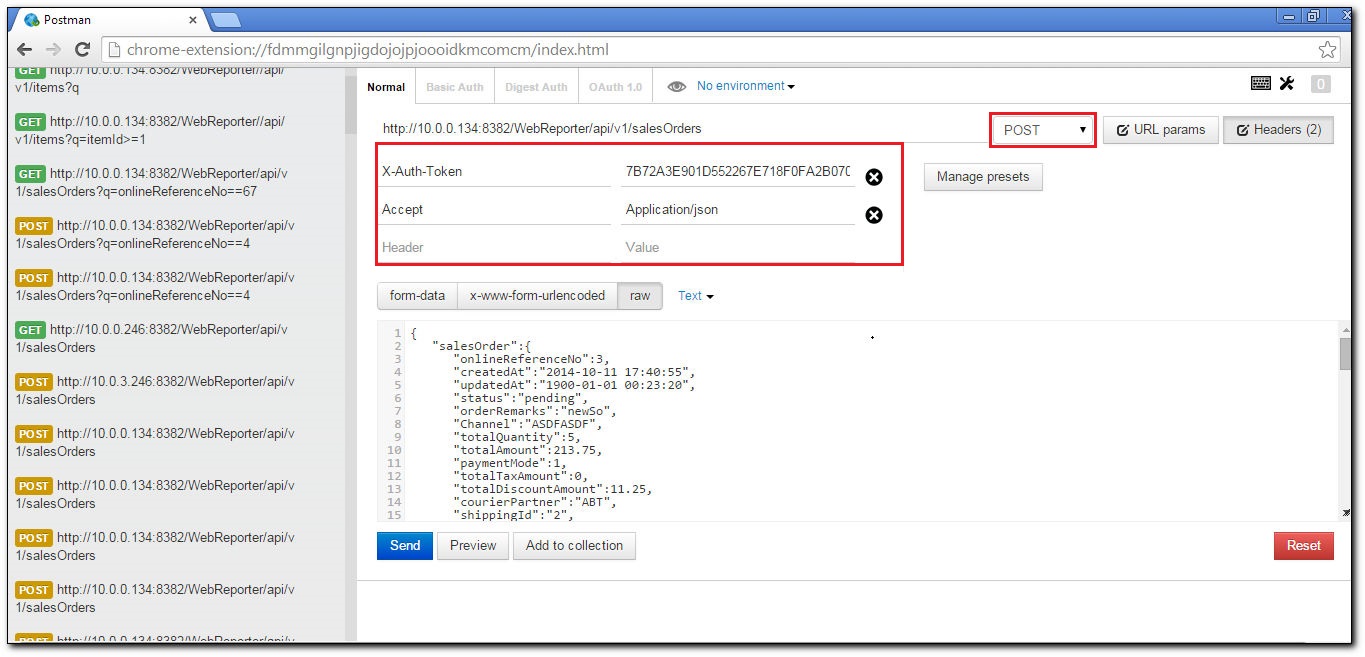The height and width of the screenshot is (657, 1365).
Task: Click the Manage presets button
Action: pos(983,177)
